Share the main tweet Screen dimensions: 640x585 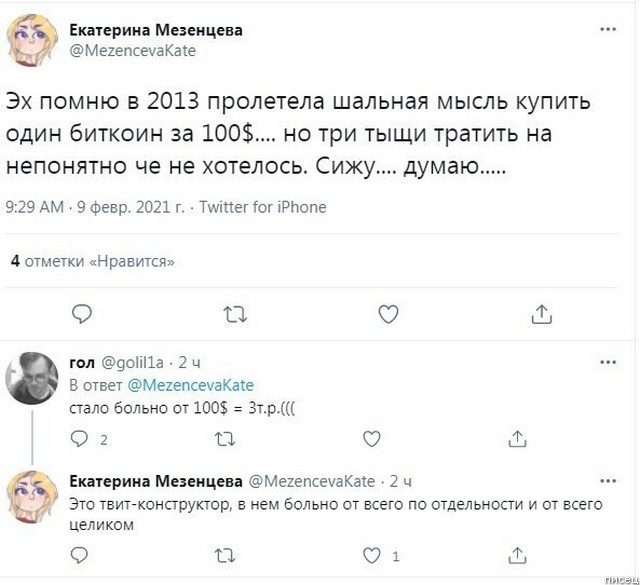[542, 314]
